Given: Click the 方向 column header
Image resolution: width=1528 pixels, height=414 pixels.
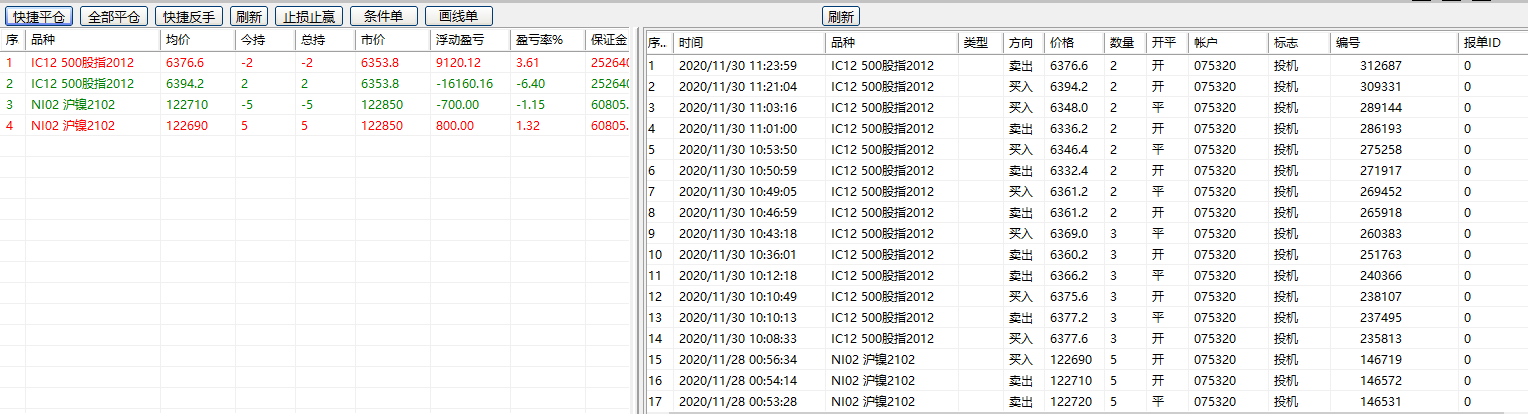Looking at the screenshot, I should pos(1024,43).
